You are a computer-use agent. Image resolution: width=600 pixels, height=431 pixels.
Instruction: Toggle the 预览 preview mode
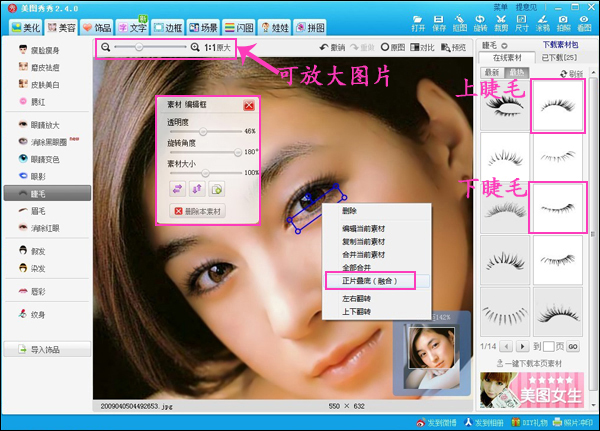click(457, 47)
